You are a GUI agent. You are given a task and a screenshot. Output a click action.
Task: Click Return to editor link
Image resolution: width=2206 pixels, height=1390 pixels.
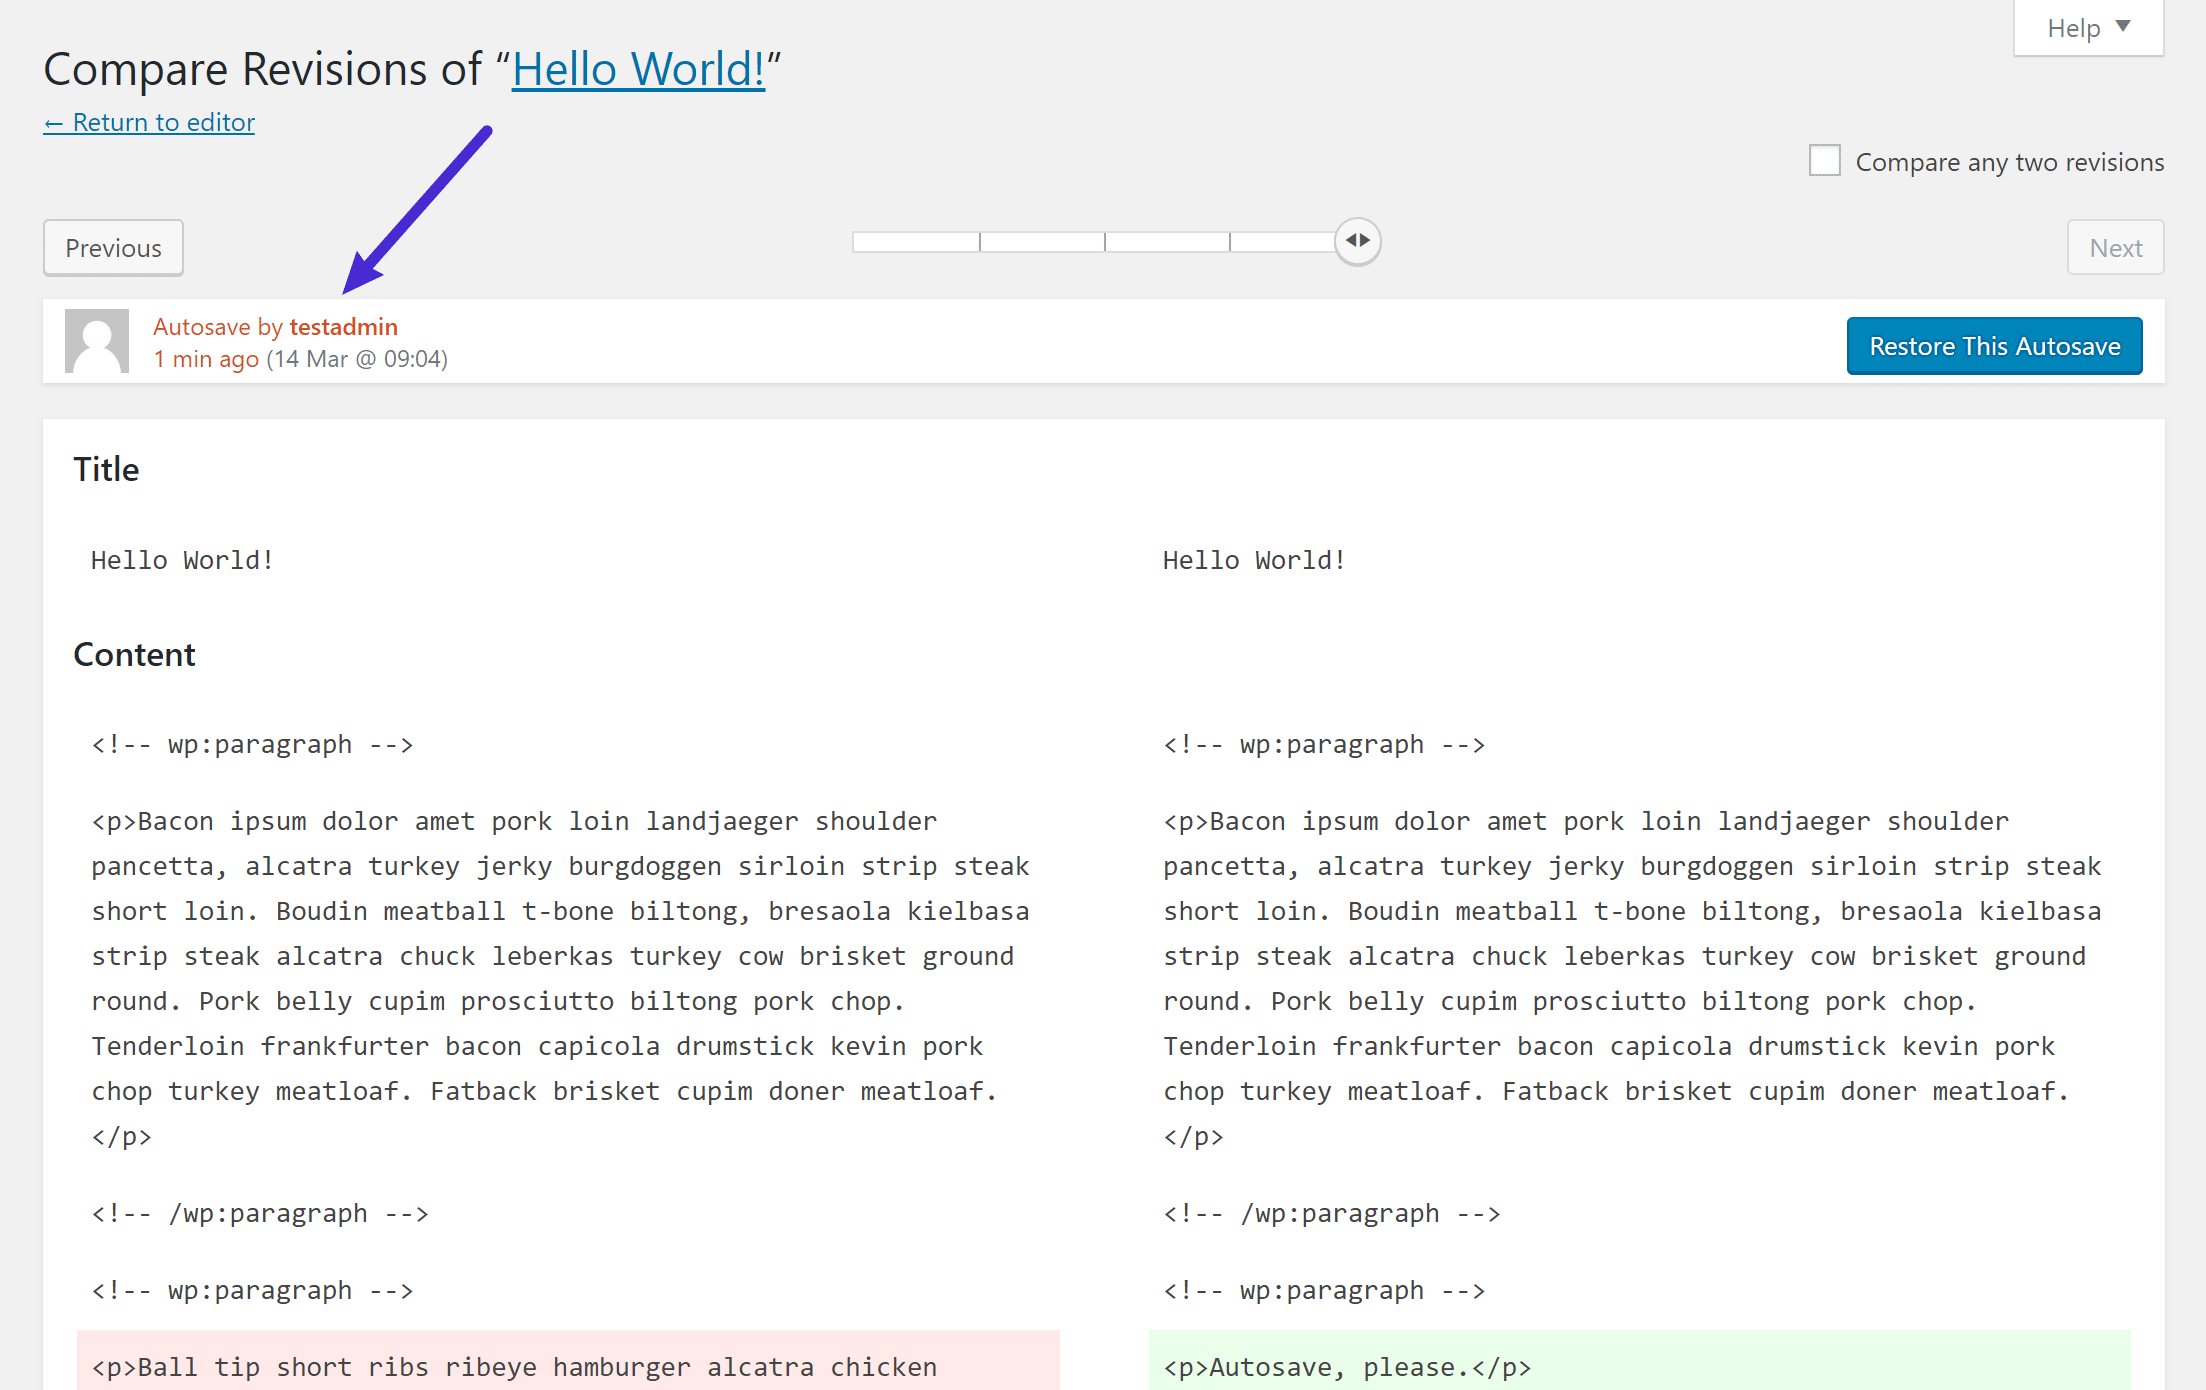point(149,120)
